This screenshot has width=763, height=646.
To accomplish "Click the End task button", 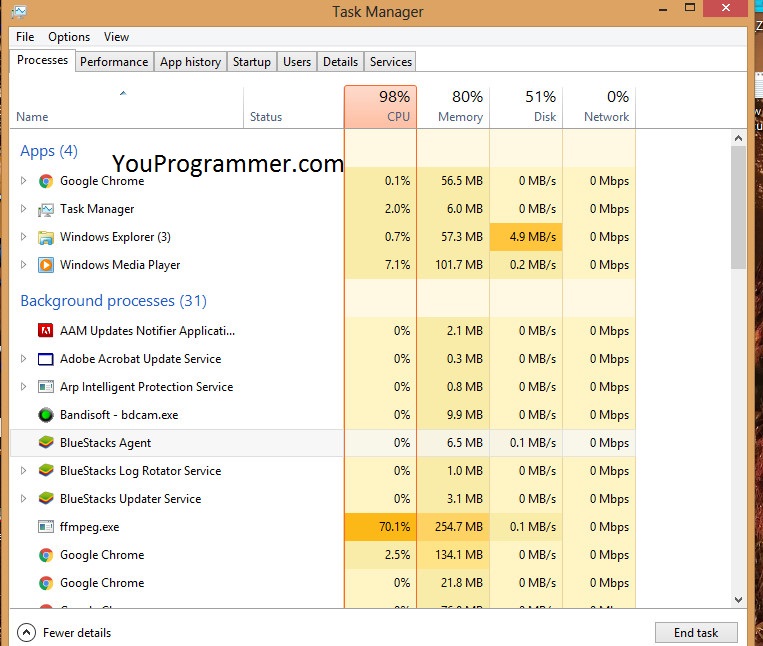I will pos(696,632).
